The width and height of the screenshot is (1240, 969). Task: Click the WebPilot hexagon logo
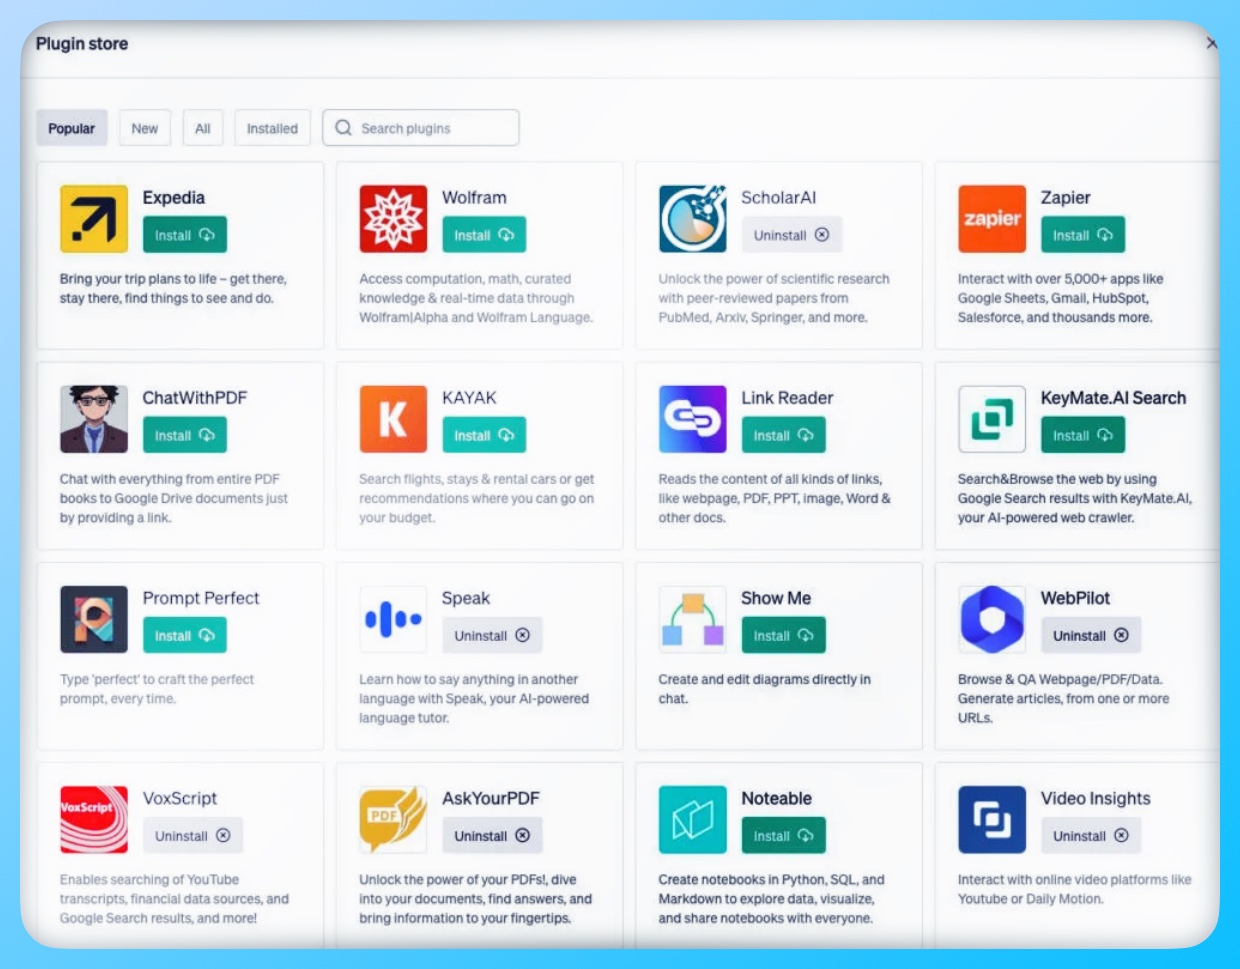992,619
